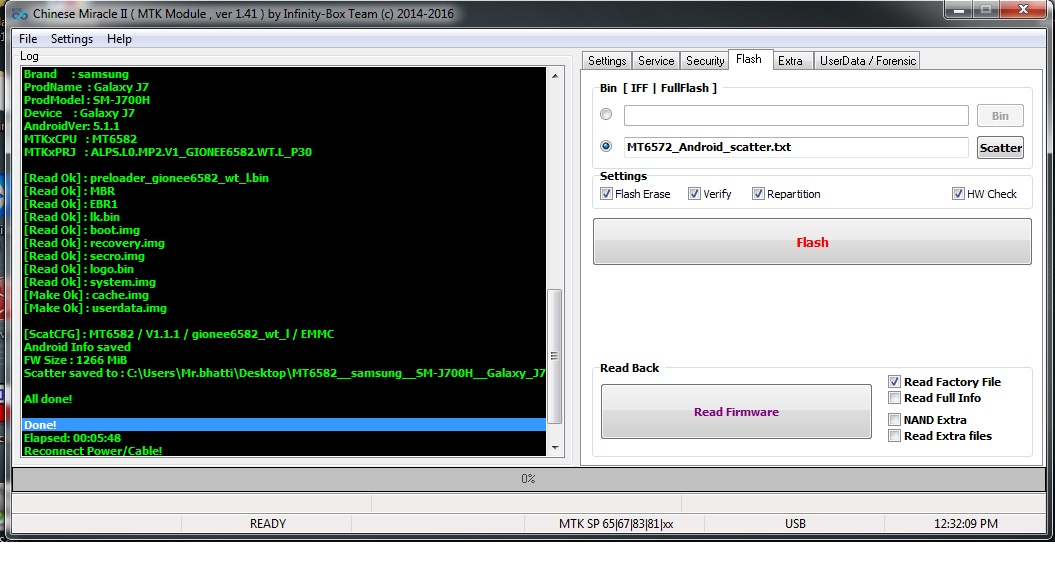Open the UserData / Forensic tab
Viewport: 1055px width, 584px height.
point(867,61)
